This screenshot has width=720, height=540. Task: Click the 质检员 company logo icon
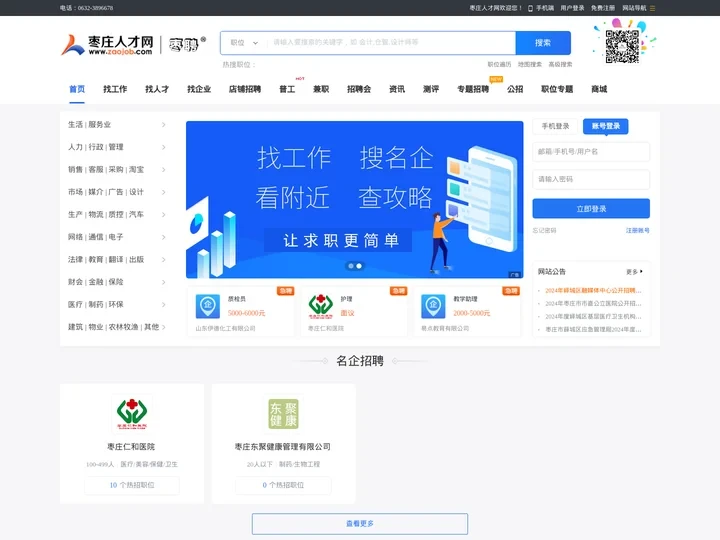click(208, 306)
